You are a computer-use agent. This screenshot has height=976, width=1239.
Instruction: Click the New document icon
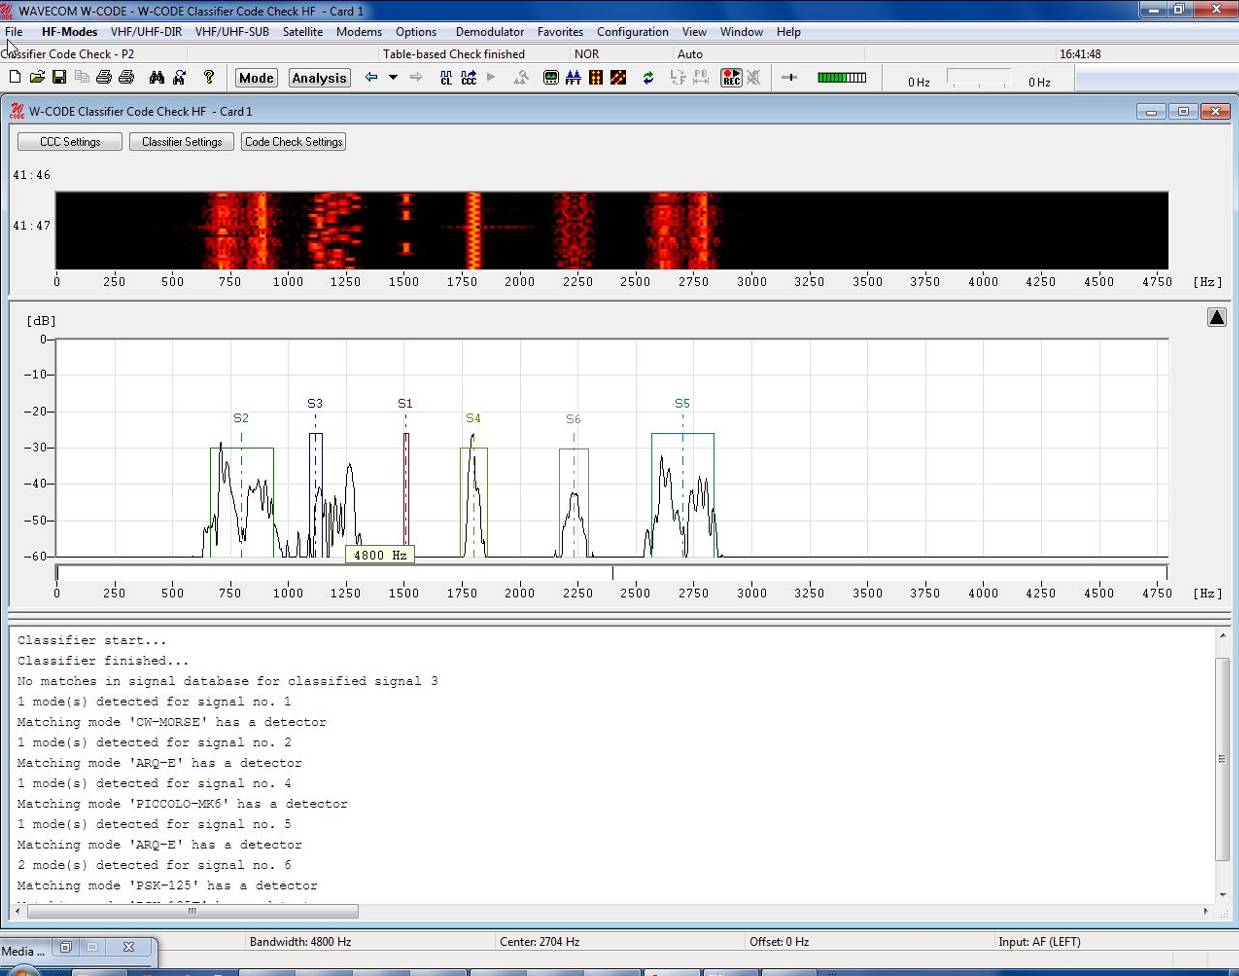pos(15,78)
